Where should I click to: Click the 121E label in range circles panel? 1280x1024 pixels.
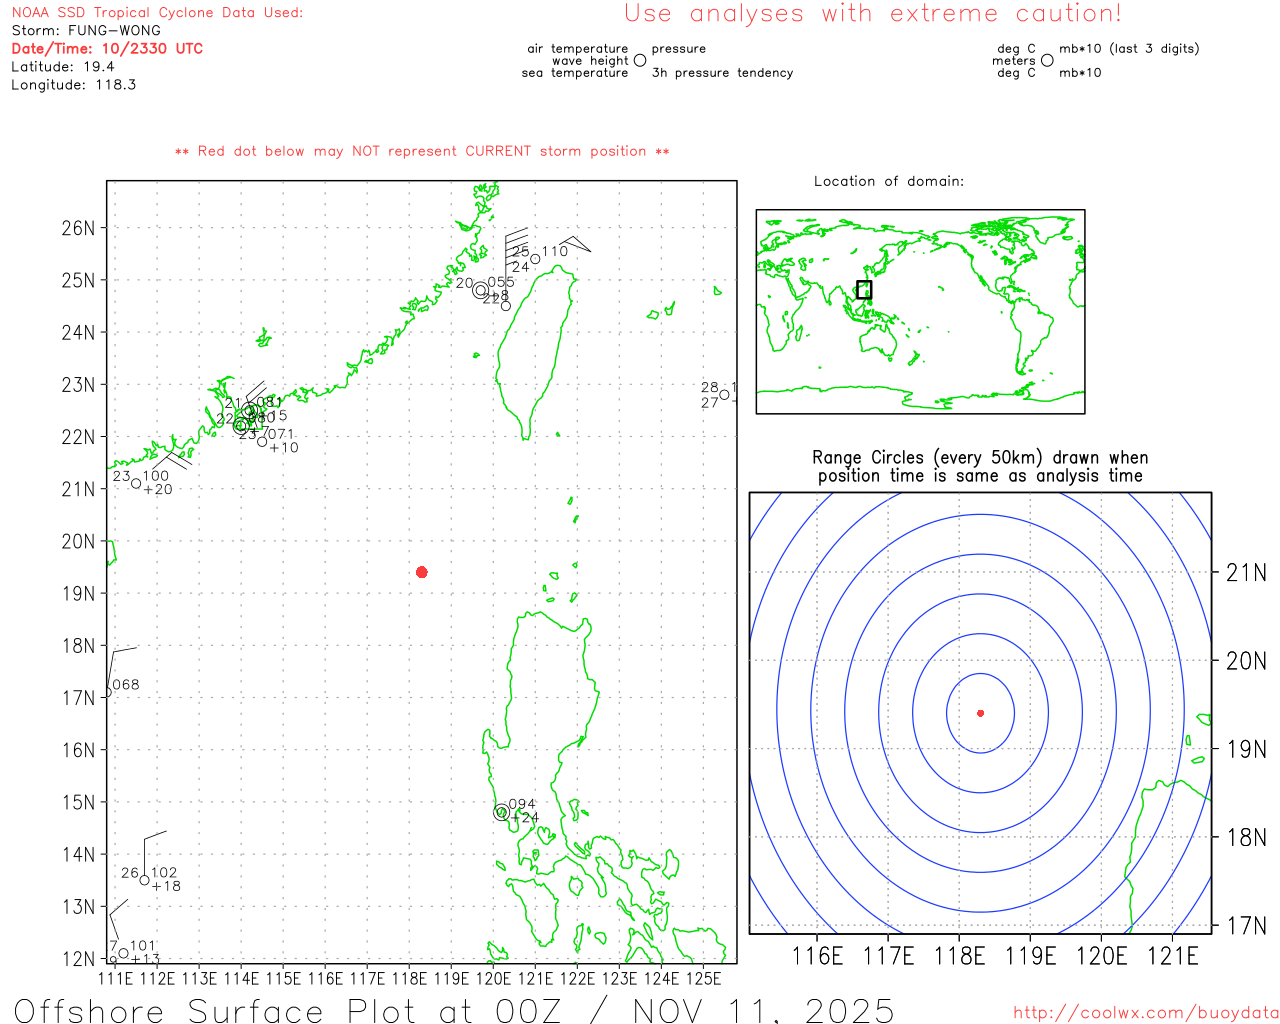coord(1172,956)
